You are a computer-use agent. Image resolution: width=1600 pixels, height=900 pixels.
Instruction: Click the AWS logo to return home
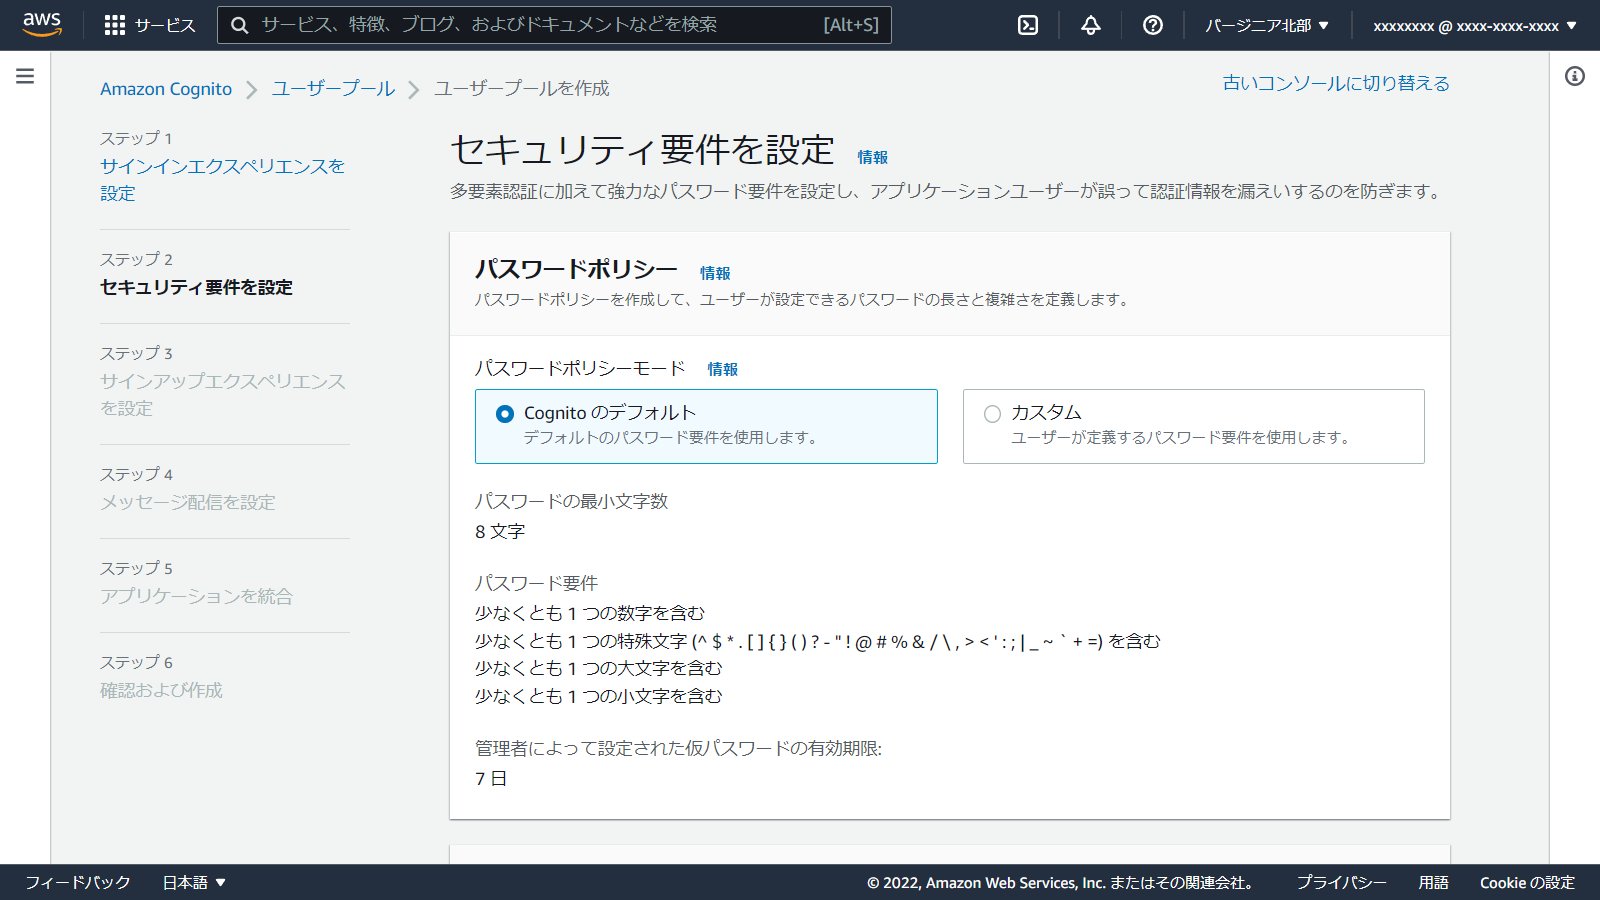pyautogui.click(x=42, y=24)
